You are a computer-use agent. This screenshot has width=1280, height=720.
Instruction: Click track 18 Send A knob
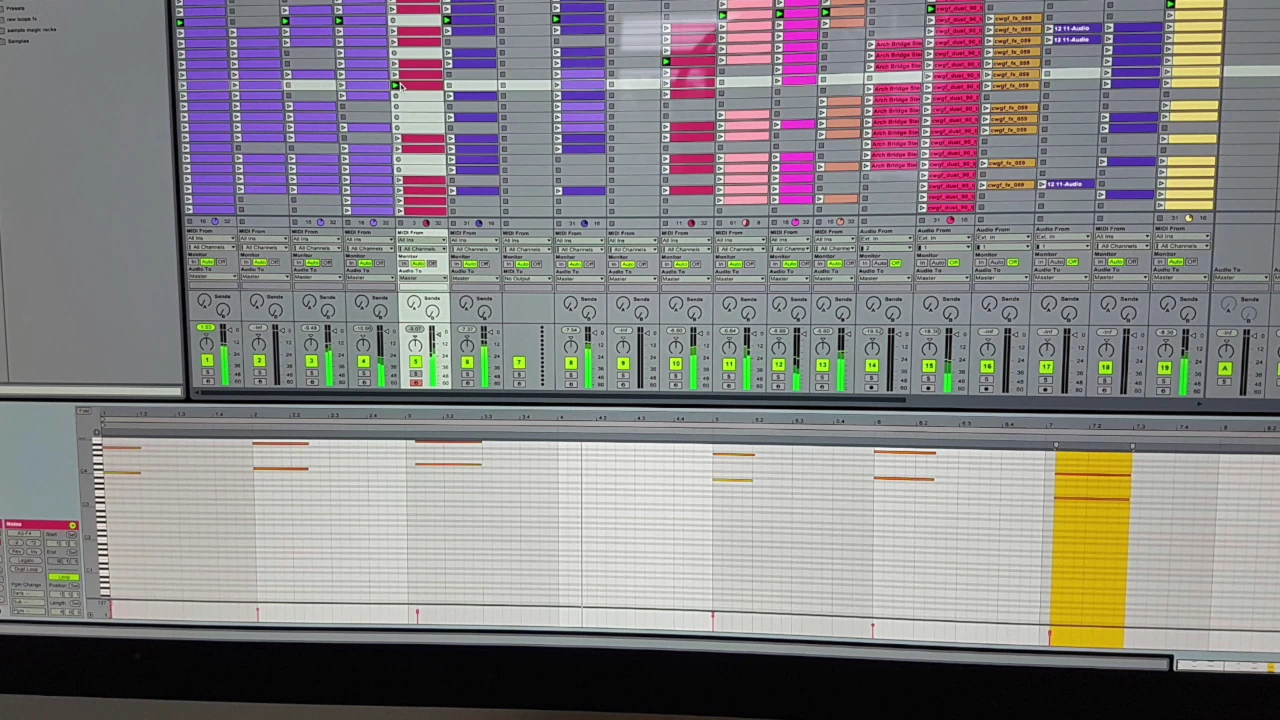pyautogui.click(x=1108, y=302)
